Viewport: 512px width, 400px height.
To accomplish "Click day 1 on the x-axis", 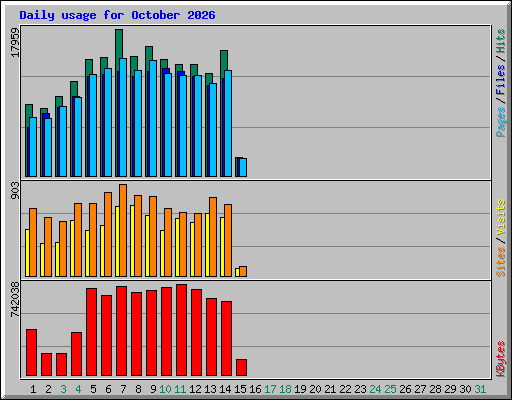I will pyautogui.click(x=33, y=389).
